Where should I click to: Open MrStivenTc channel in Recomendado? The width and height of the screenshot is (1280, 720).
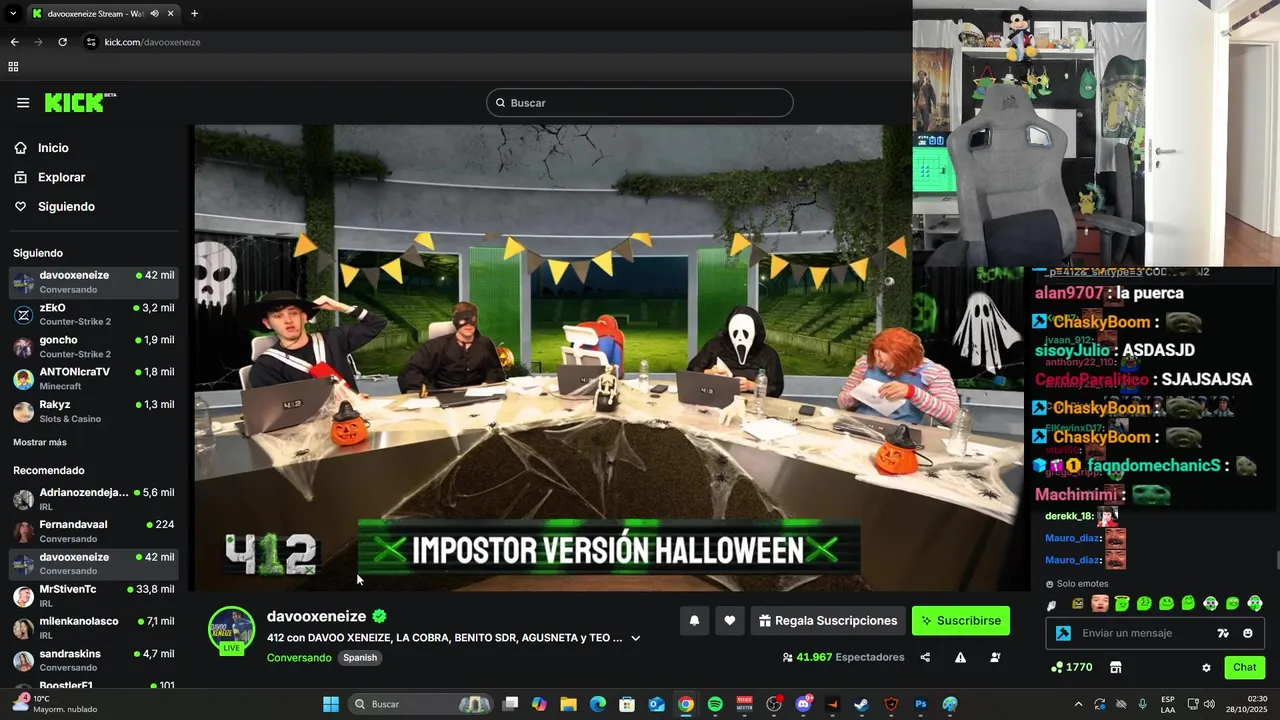coord(94,596)
